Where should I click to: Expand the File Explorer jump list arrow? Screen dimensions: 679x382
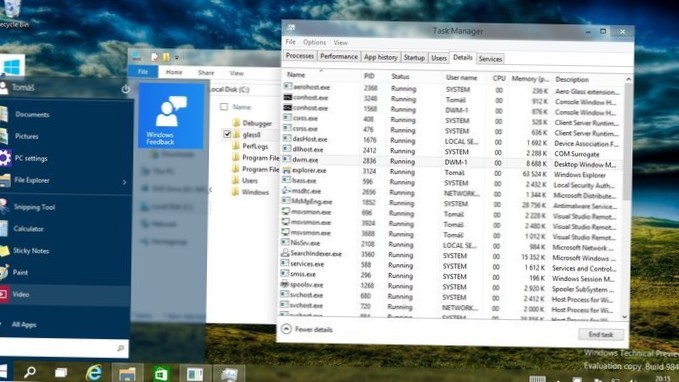(124, 182)
